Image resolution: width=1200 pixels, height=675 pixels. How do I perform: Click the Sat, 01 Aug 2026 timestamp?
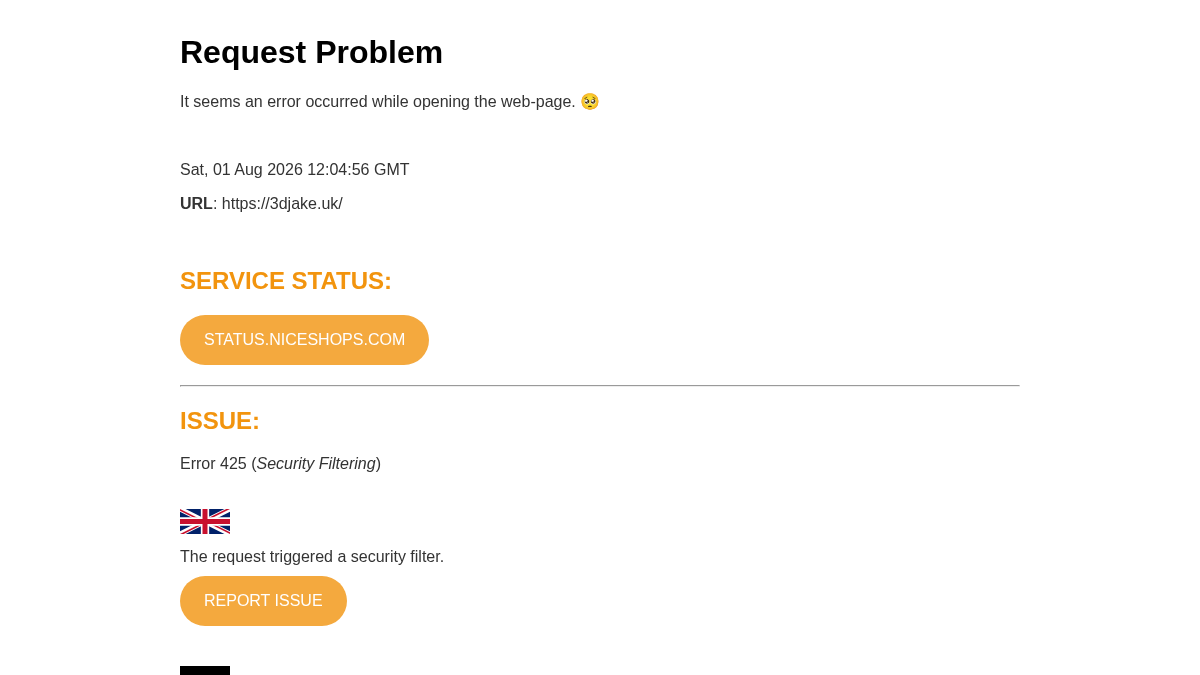(294, 170)
